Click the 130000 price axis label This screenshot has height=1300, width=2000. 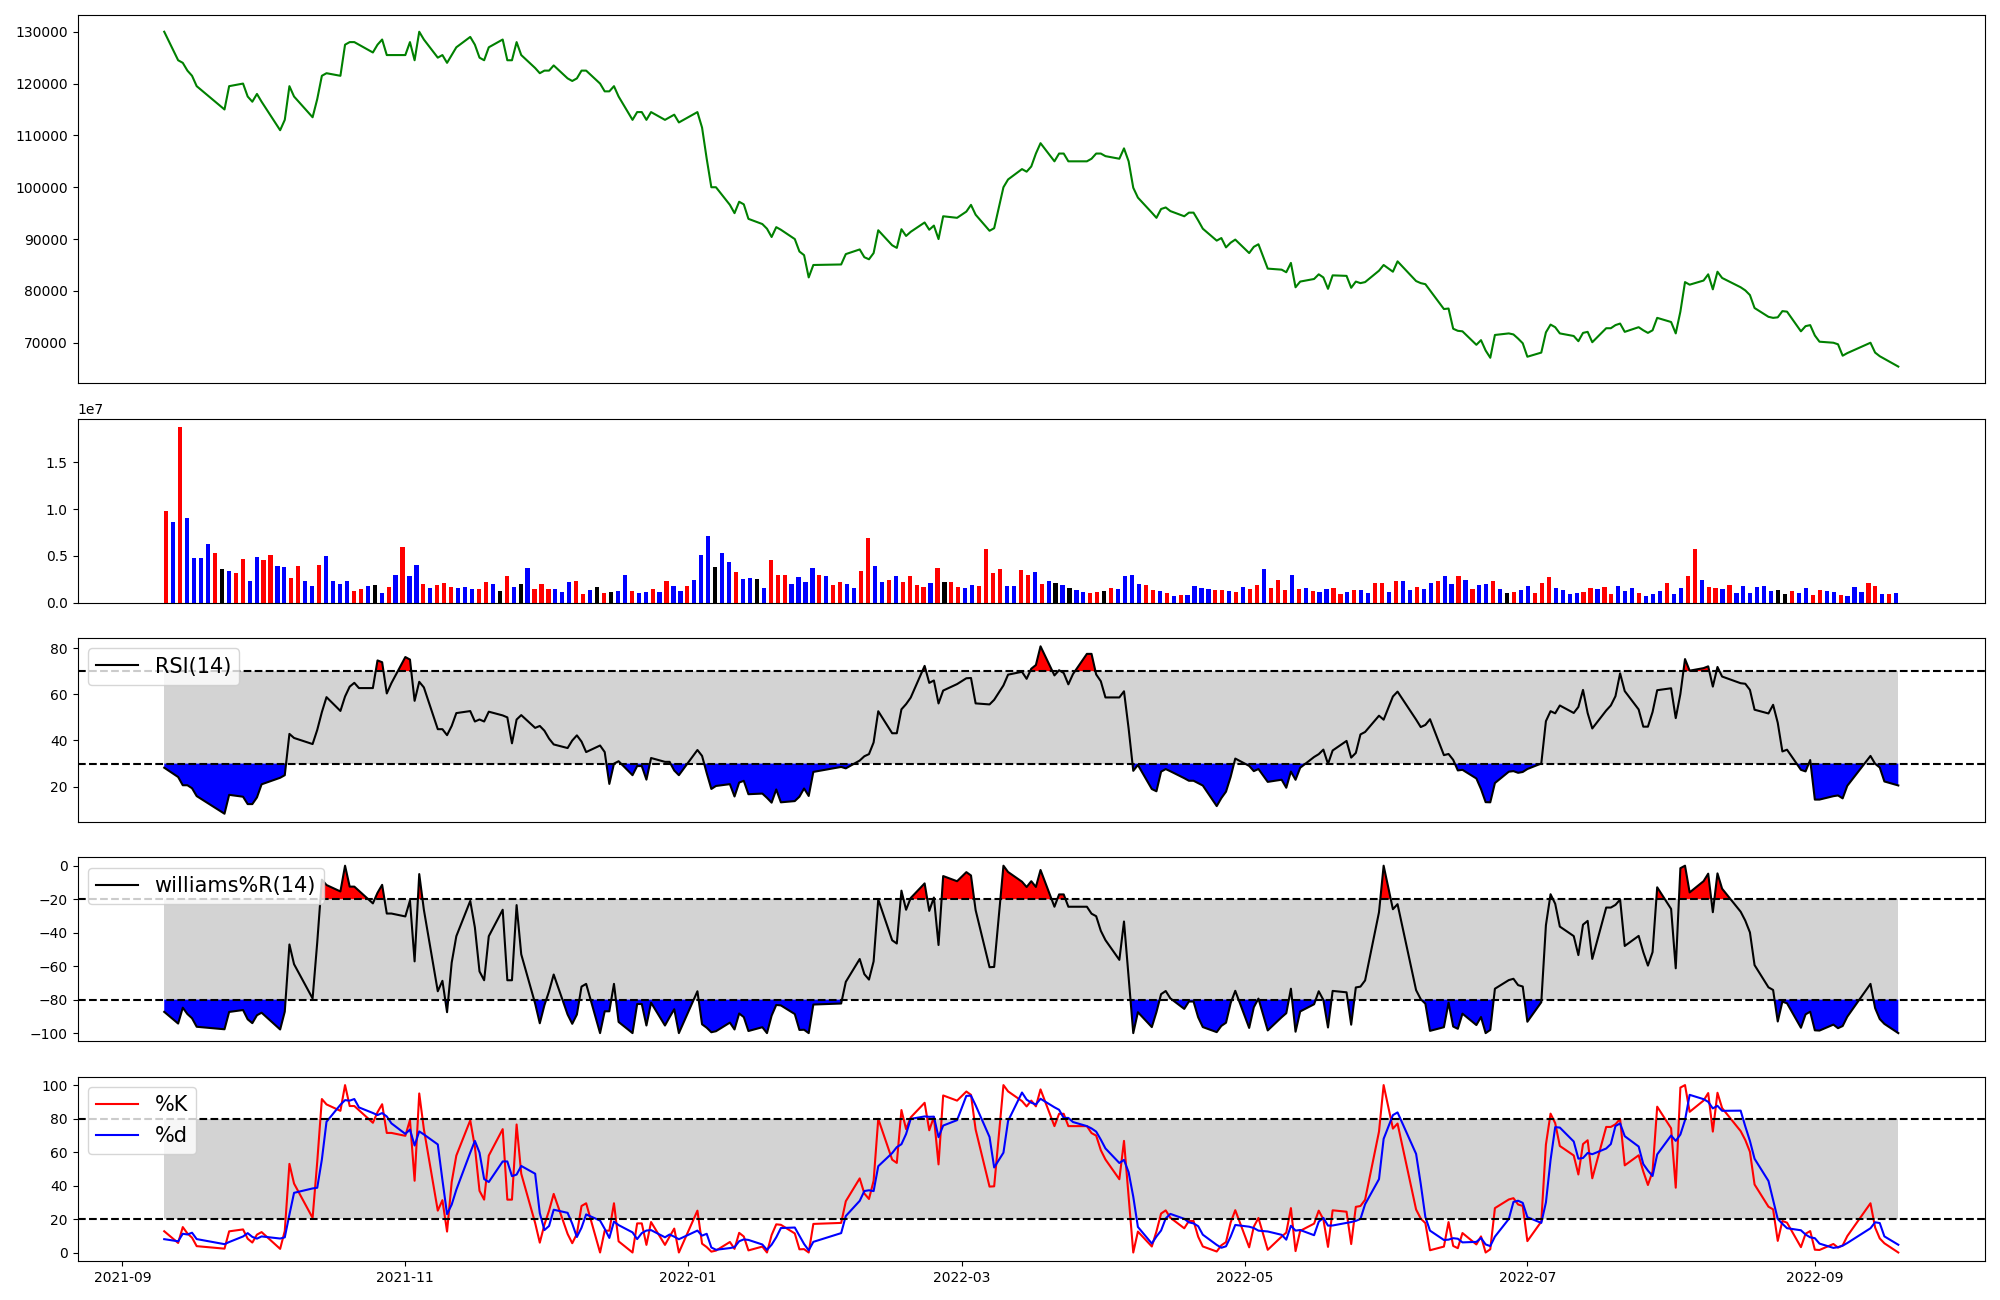[42, 32]
